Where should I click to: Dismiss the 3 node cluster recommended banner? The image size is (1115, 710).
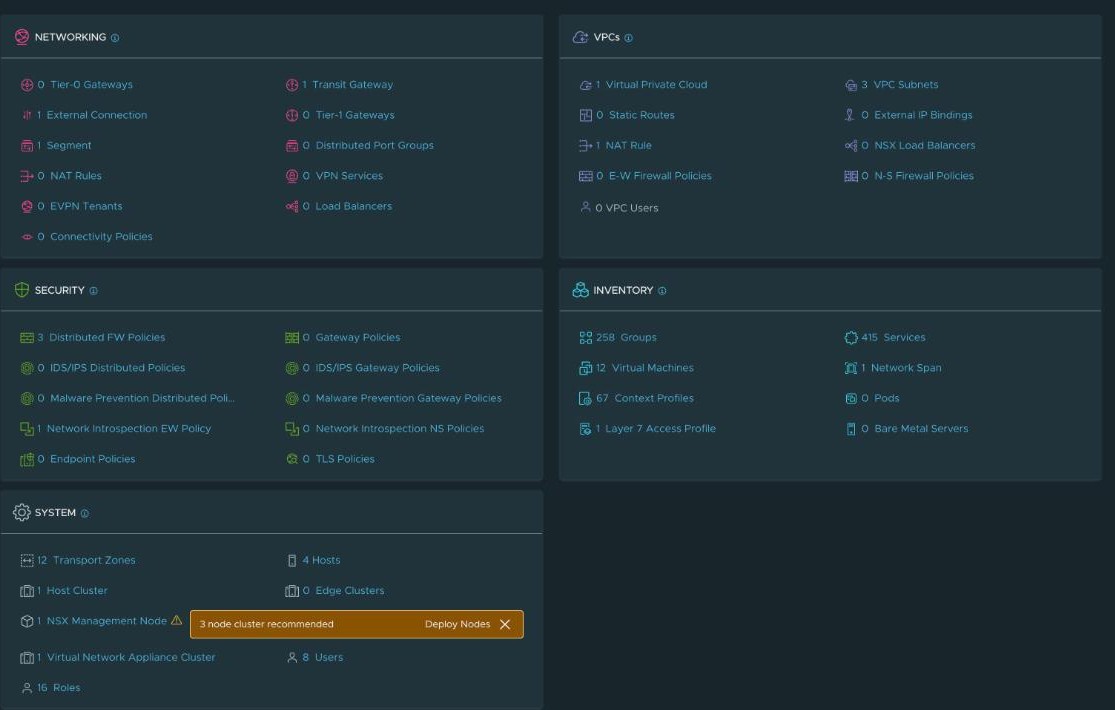[505, 624]
